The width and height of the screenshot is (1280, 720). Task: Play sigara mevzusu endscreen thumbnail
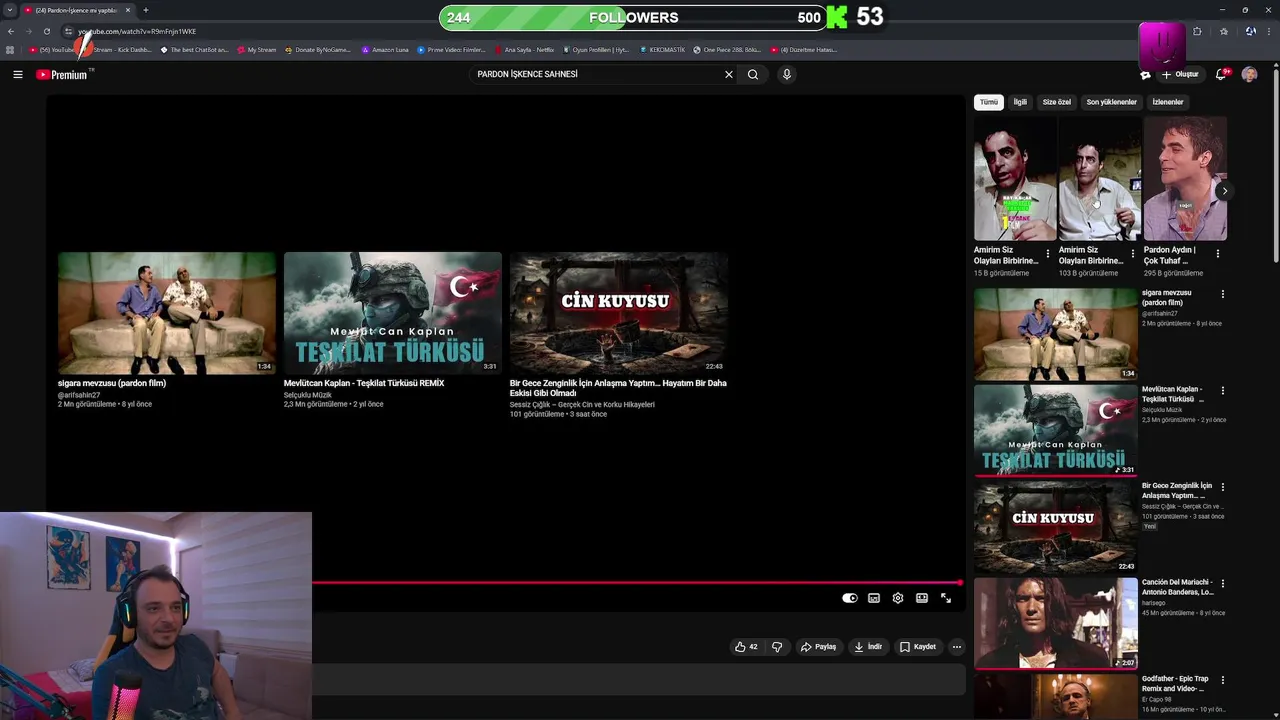[167, 313]
